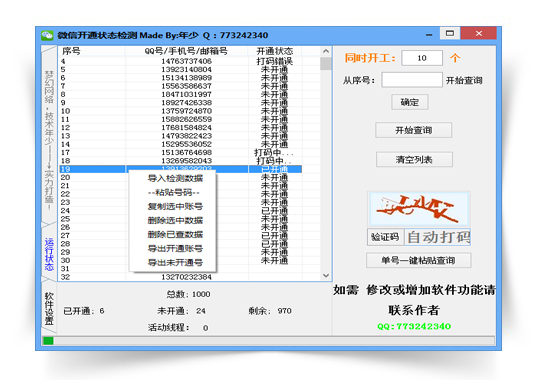
Task: Select row with number 18927426338
Action: tap(180, 102)
